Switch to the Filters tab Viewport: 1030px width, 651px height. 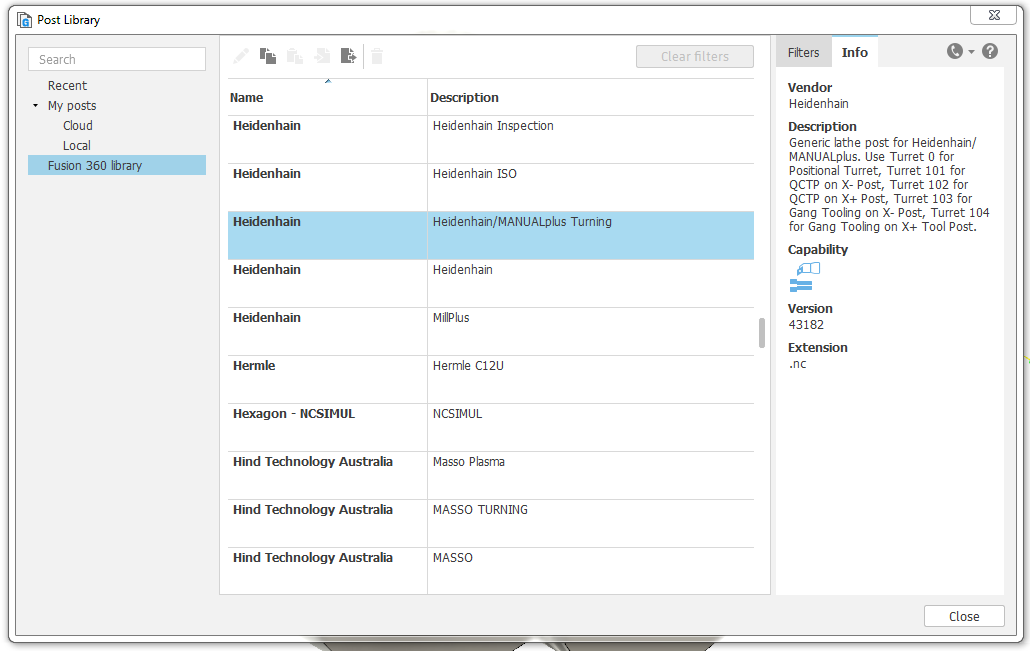click(803, 53)
